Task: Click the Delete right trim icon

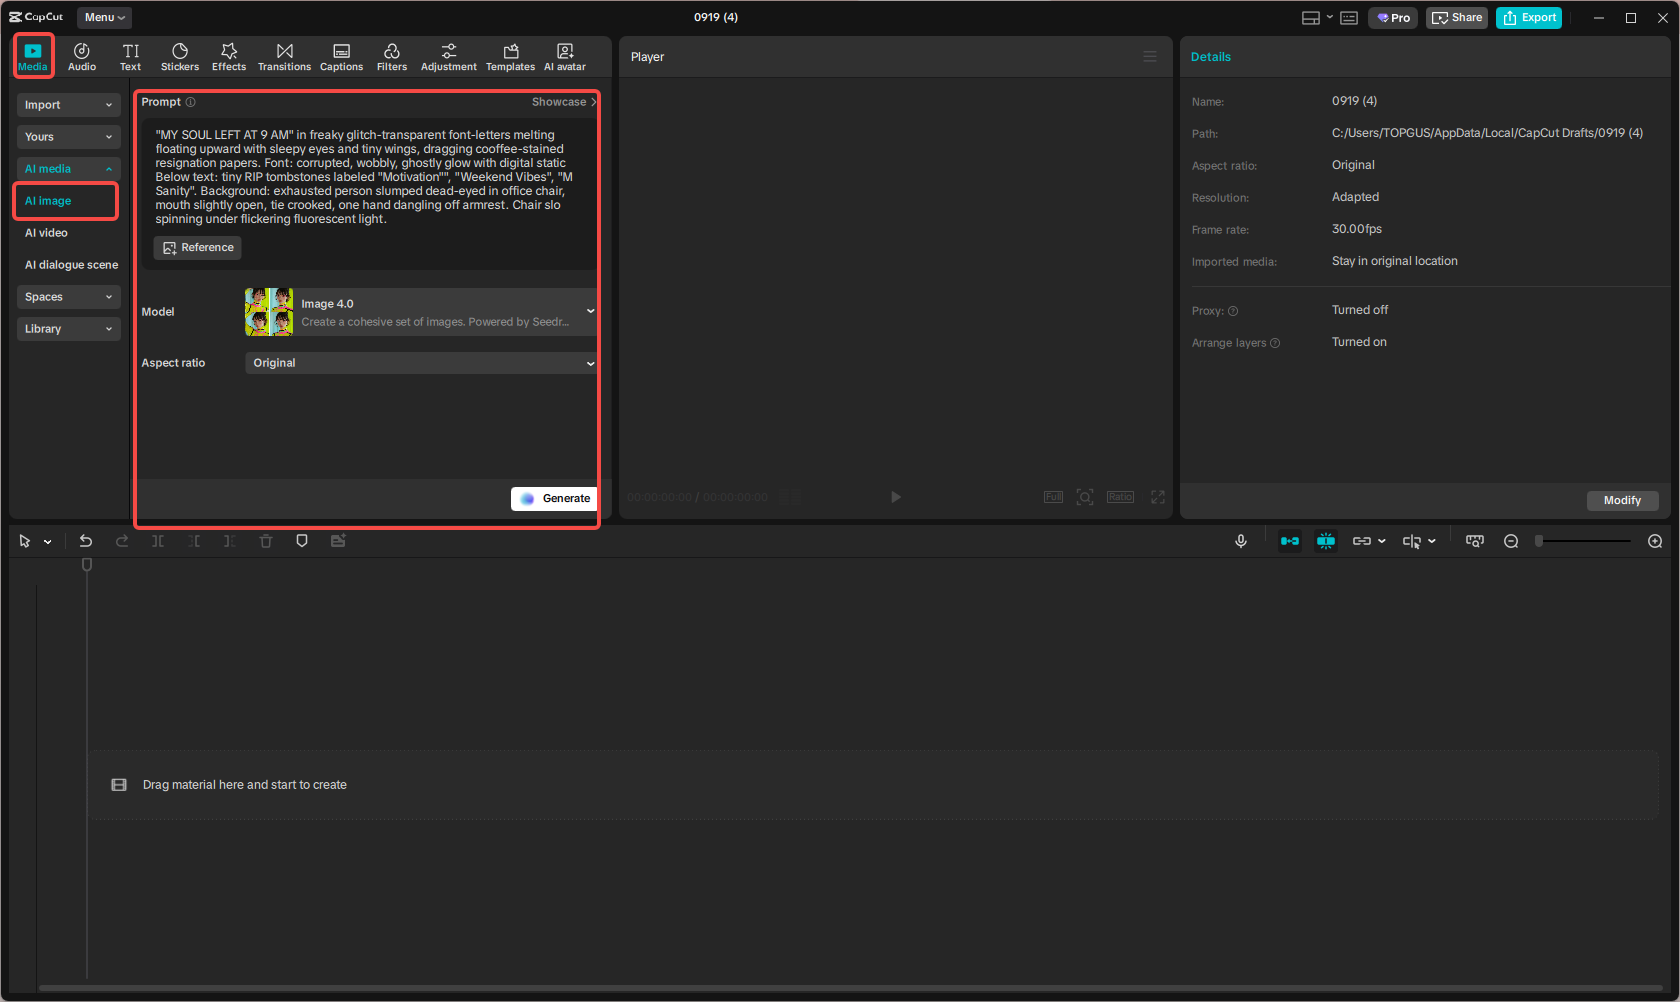Action: [x=230, y=541]
